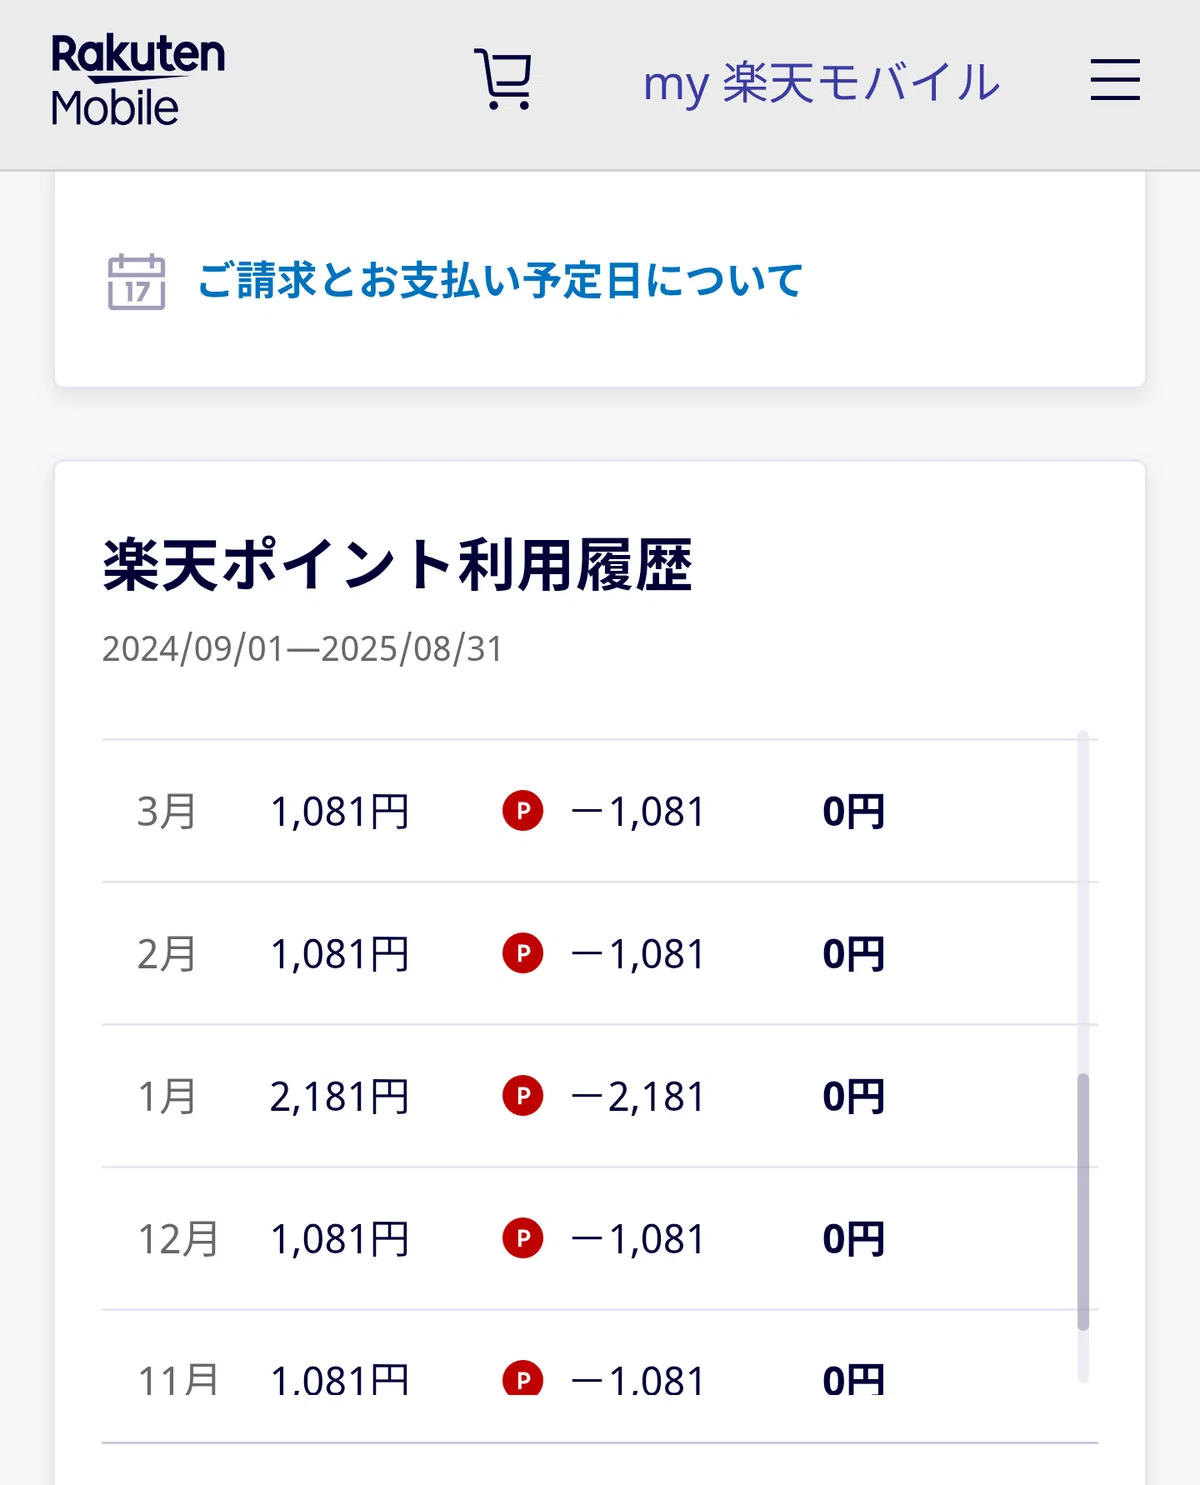Click the −2,181 points value
This screenshot has height=1485, width=1200.
pyautogui.click(x=638, y=1097)
